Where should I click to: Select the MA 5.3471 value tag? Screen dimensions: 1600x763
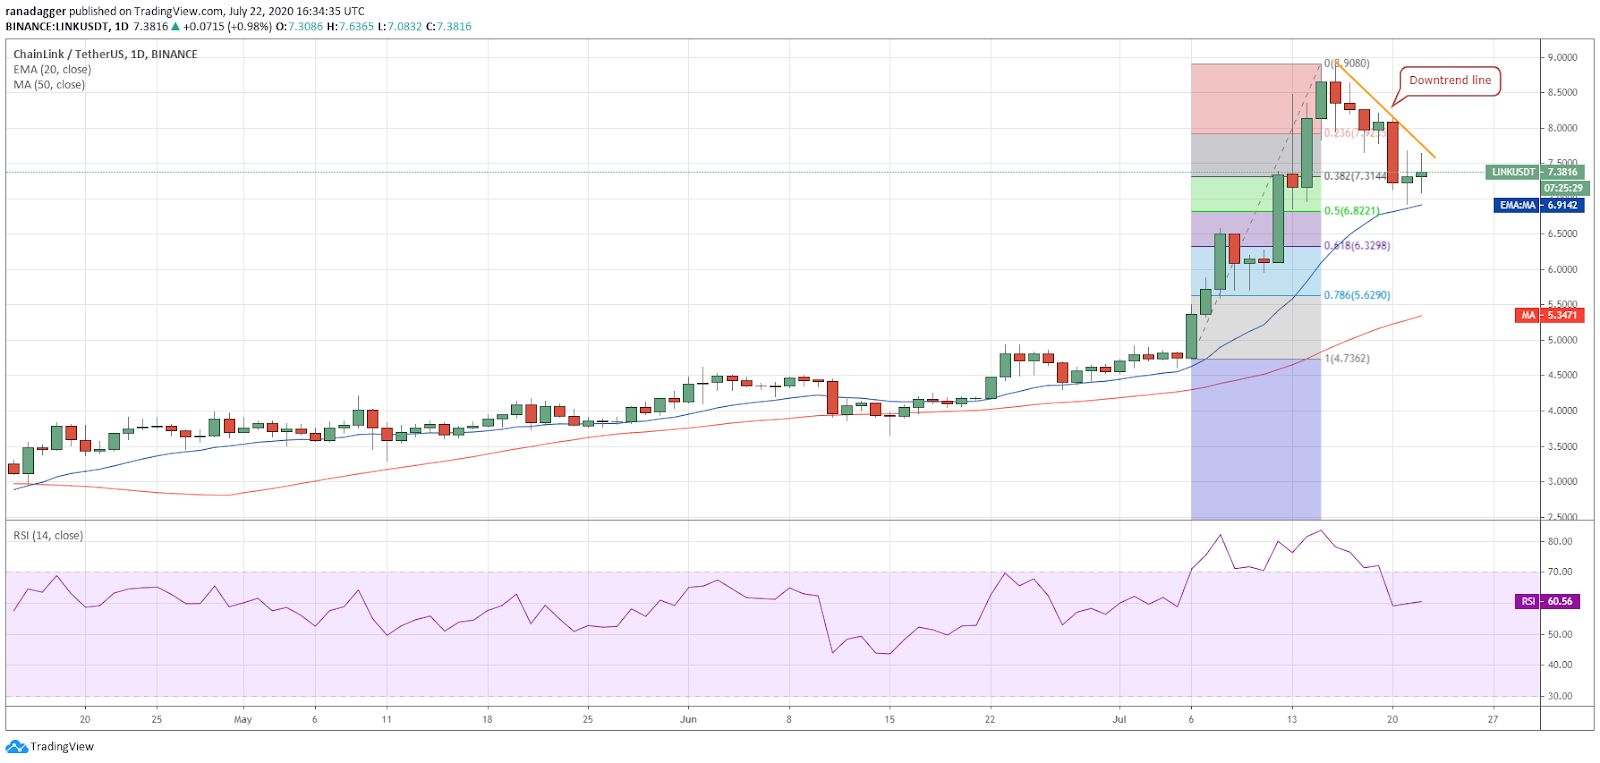[x=1549, y=315]
